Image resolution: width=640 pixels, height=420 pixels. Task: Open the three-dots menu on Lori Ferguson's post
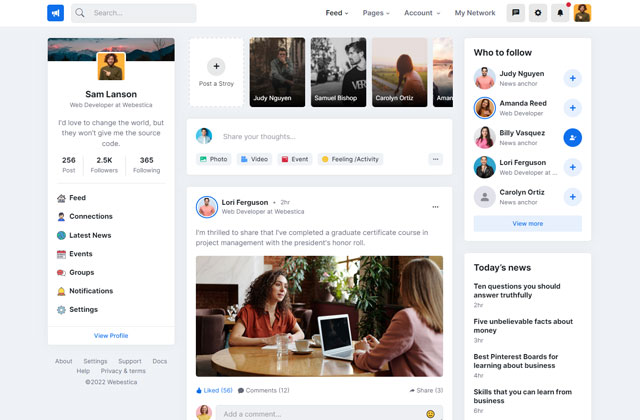point(435,207)
